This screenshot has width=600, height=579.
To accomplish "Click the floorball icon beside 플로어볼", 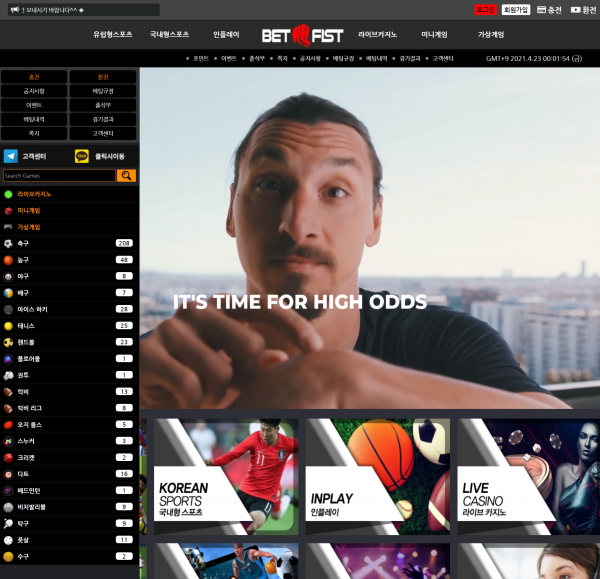I will 8,359.
